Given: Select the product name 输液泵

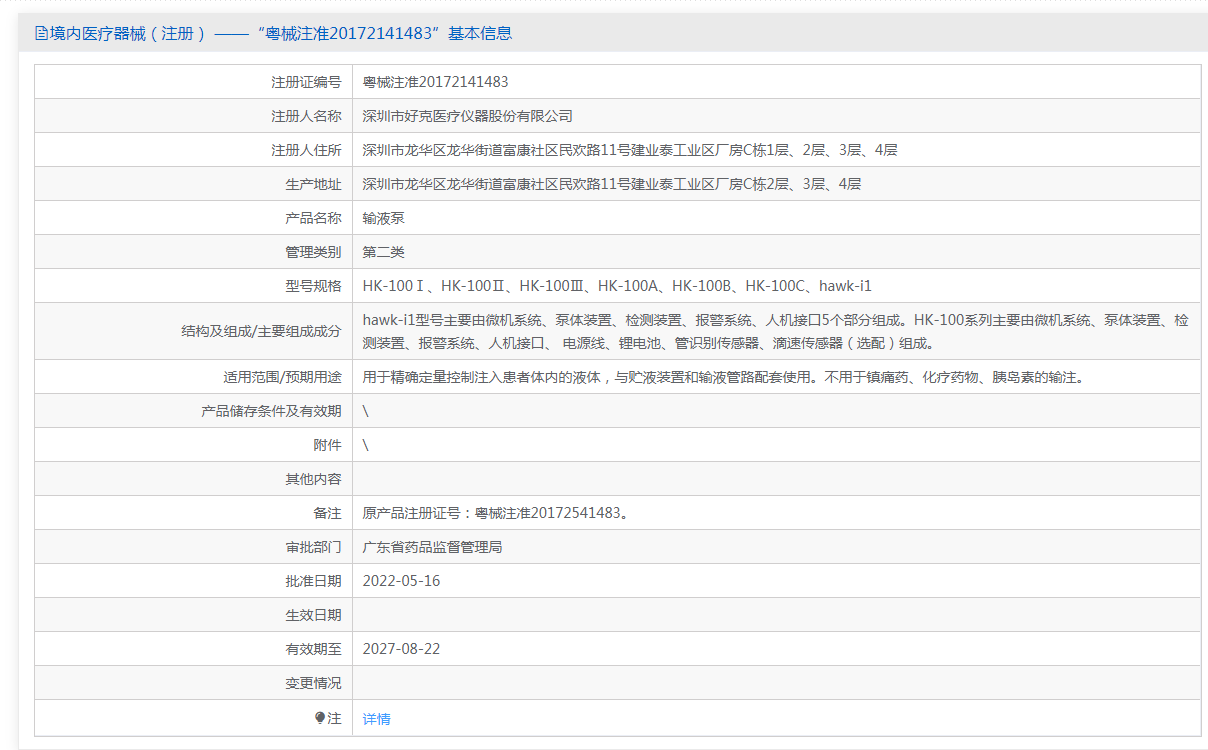Looking at the screenshot, I should (383, 218).
